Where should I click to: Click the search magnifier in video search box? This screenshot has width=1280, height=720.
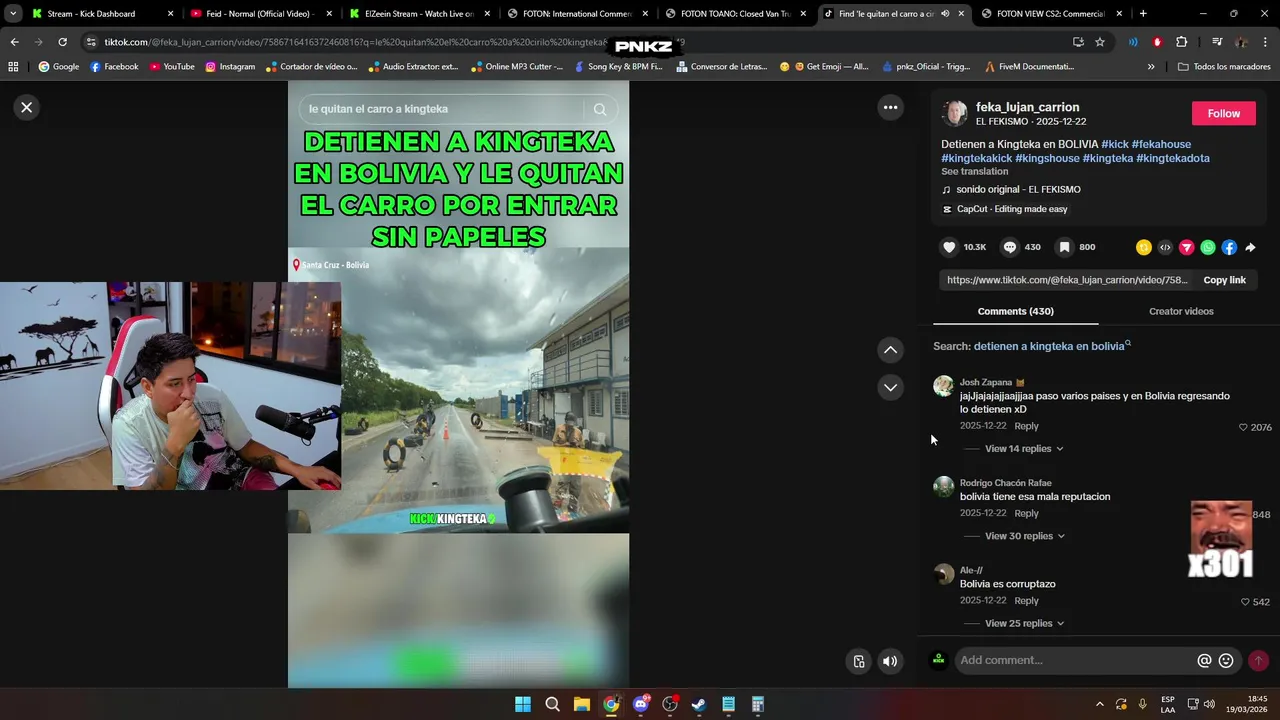click(600, 109)
